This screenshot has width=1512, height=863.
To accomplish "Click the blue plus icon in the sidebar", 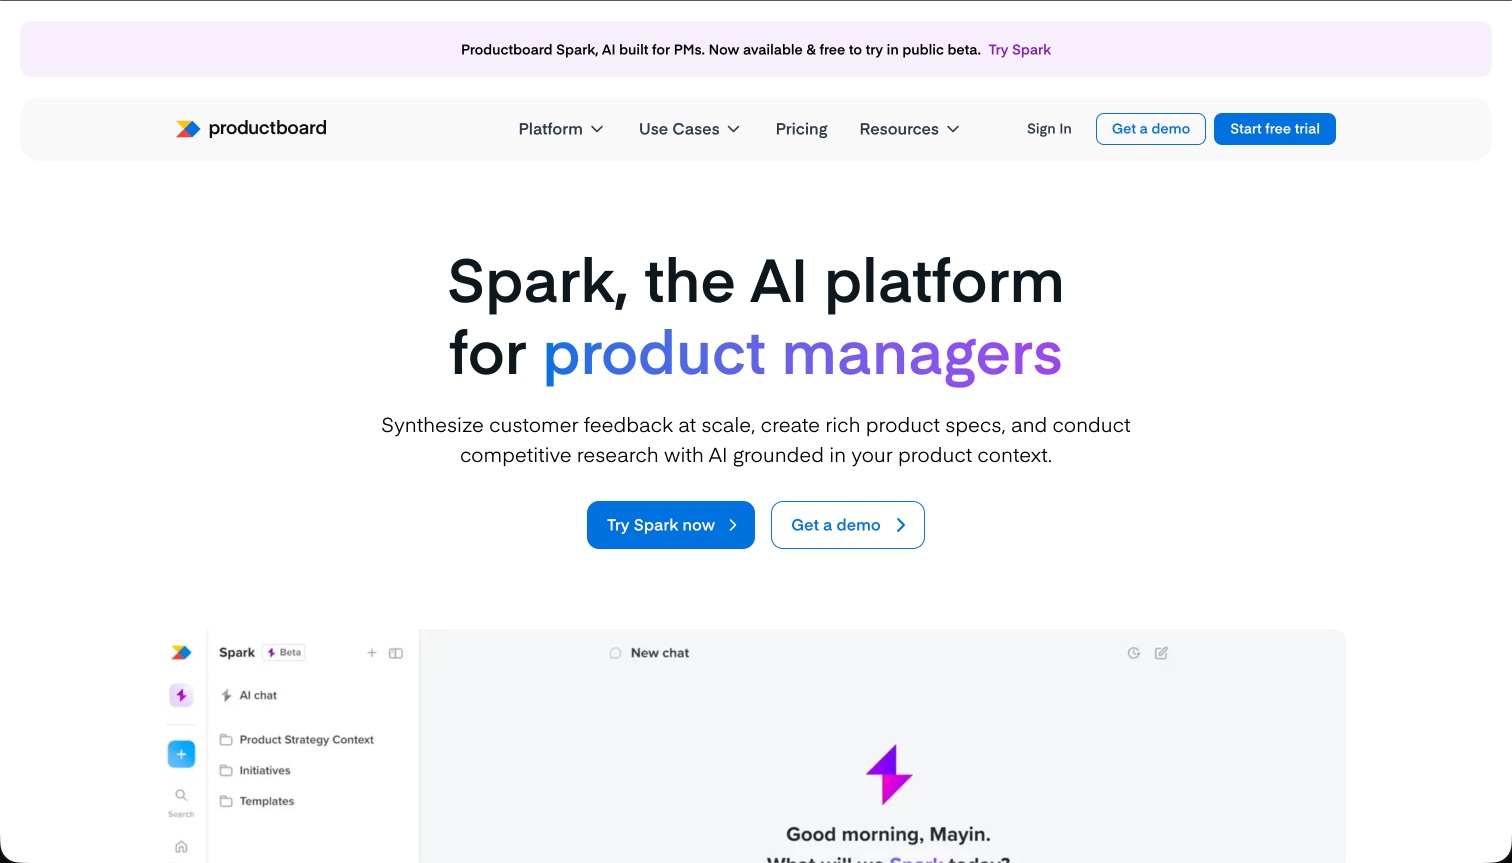I will point(181,753).
